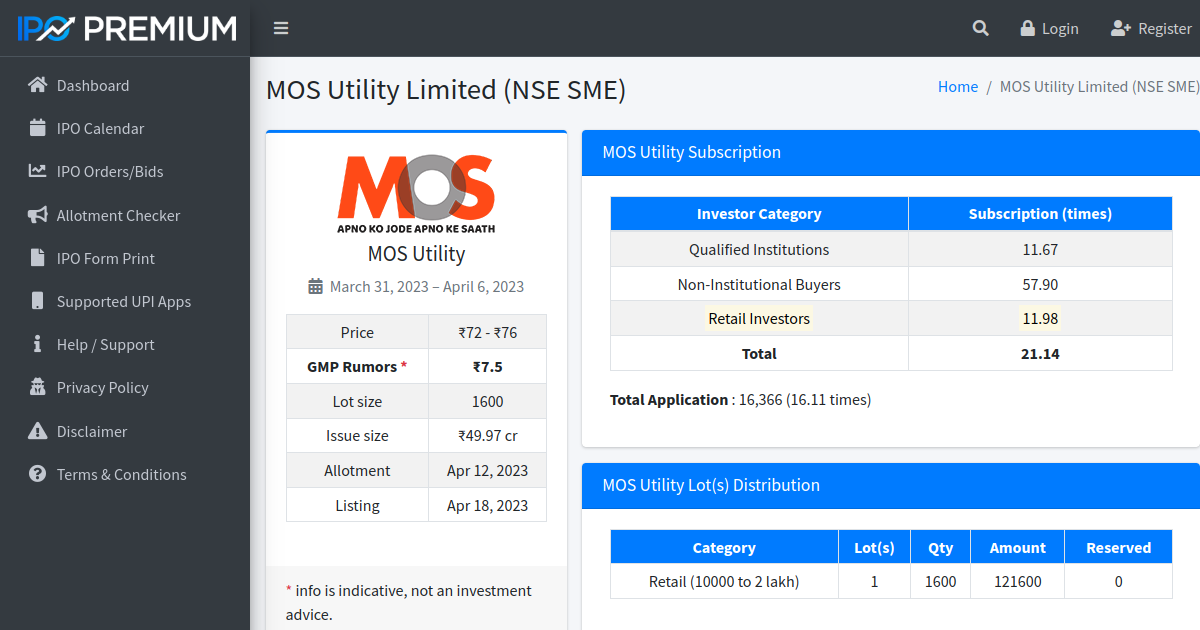1200x630 pixels.
Task: Click the IPO Premium logo
Action: point(124,28)
